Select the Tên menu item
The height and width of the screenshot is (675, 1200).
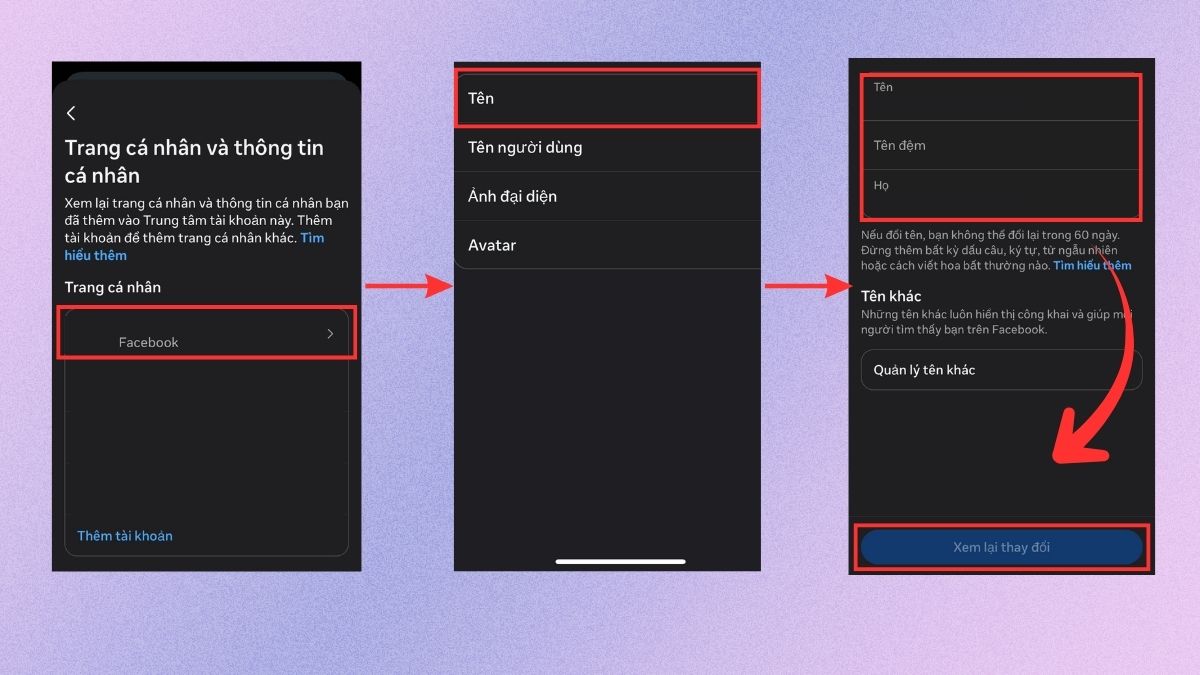(x=607, y=99)
